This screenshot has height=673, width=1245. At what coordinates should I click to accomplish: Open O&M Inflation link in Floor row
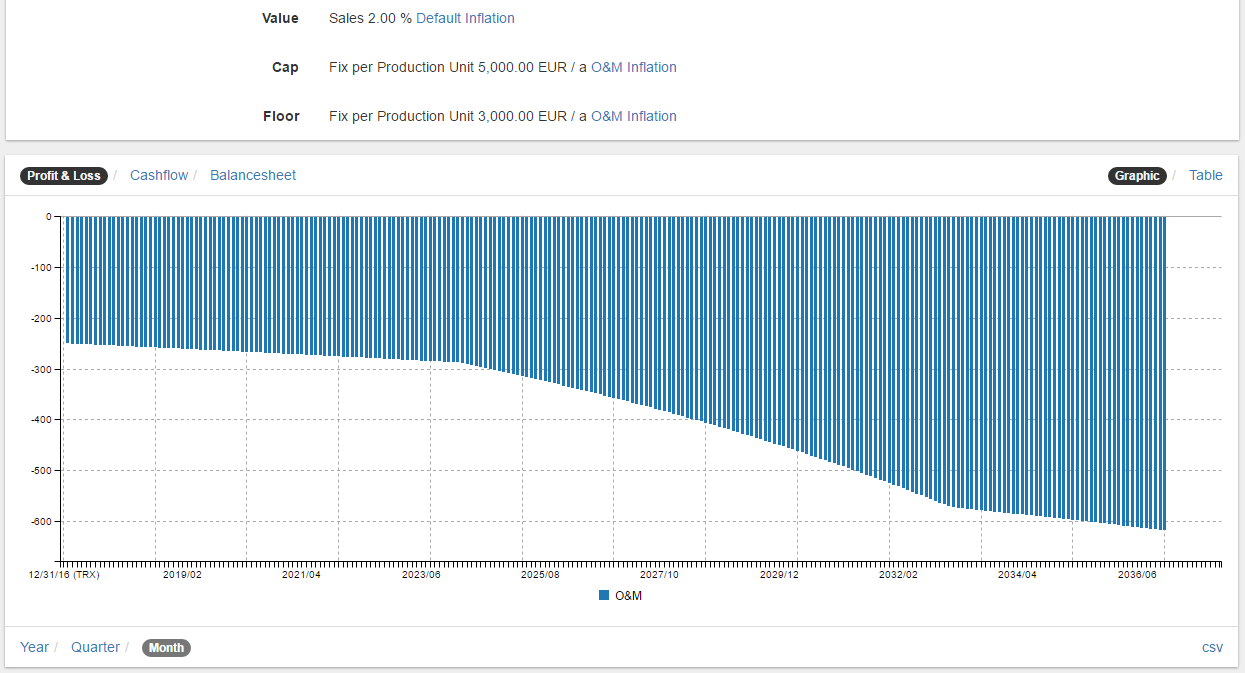click(x=633, y=116)
